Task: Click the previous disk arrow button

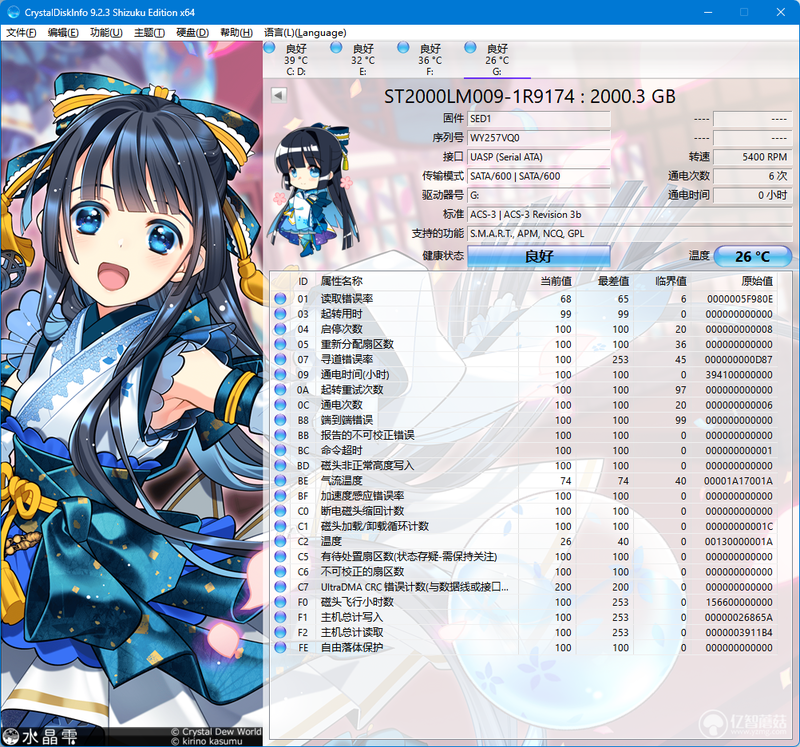Action: pos(279,95)
